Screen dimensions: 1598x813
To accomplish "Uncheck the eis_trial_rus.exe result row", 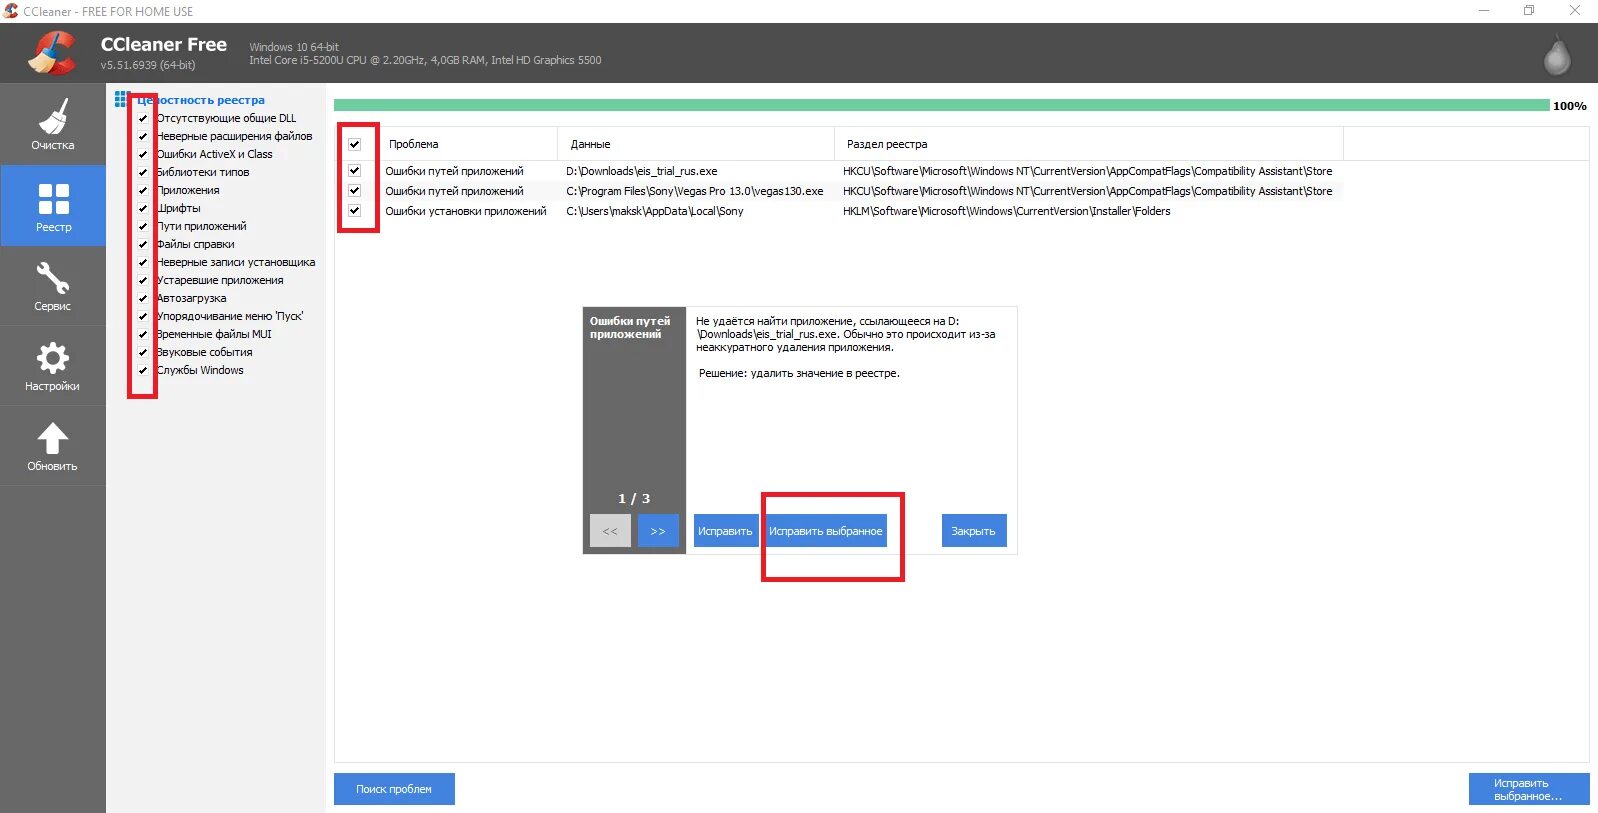I will (354, 171).
